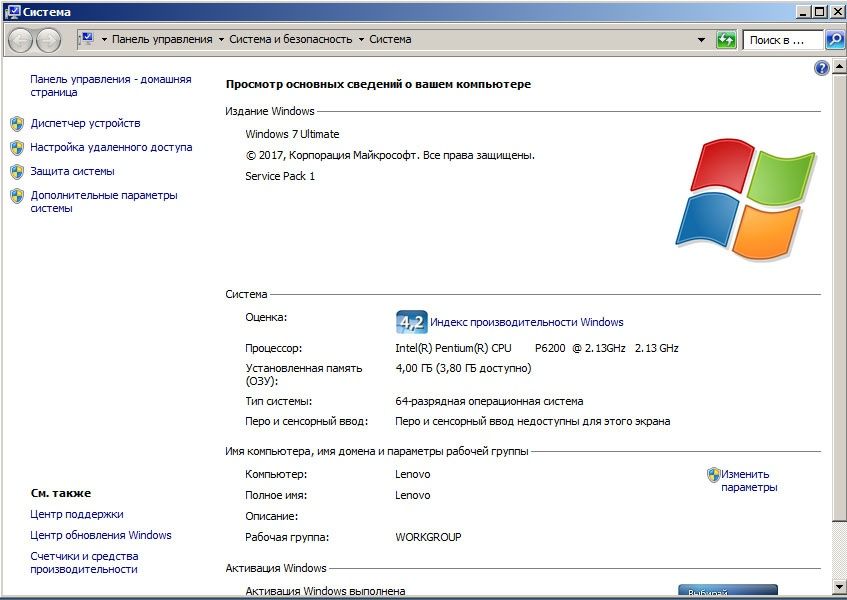Screen dimensions: 847x600
Task: Click the Service Pack 1 text
Action: coord(280,176)
